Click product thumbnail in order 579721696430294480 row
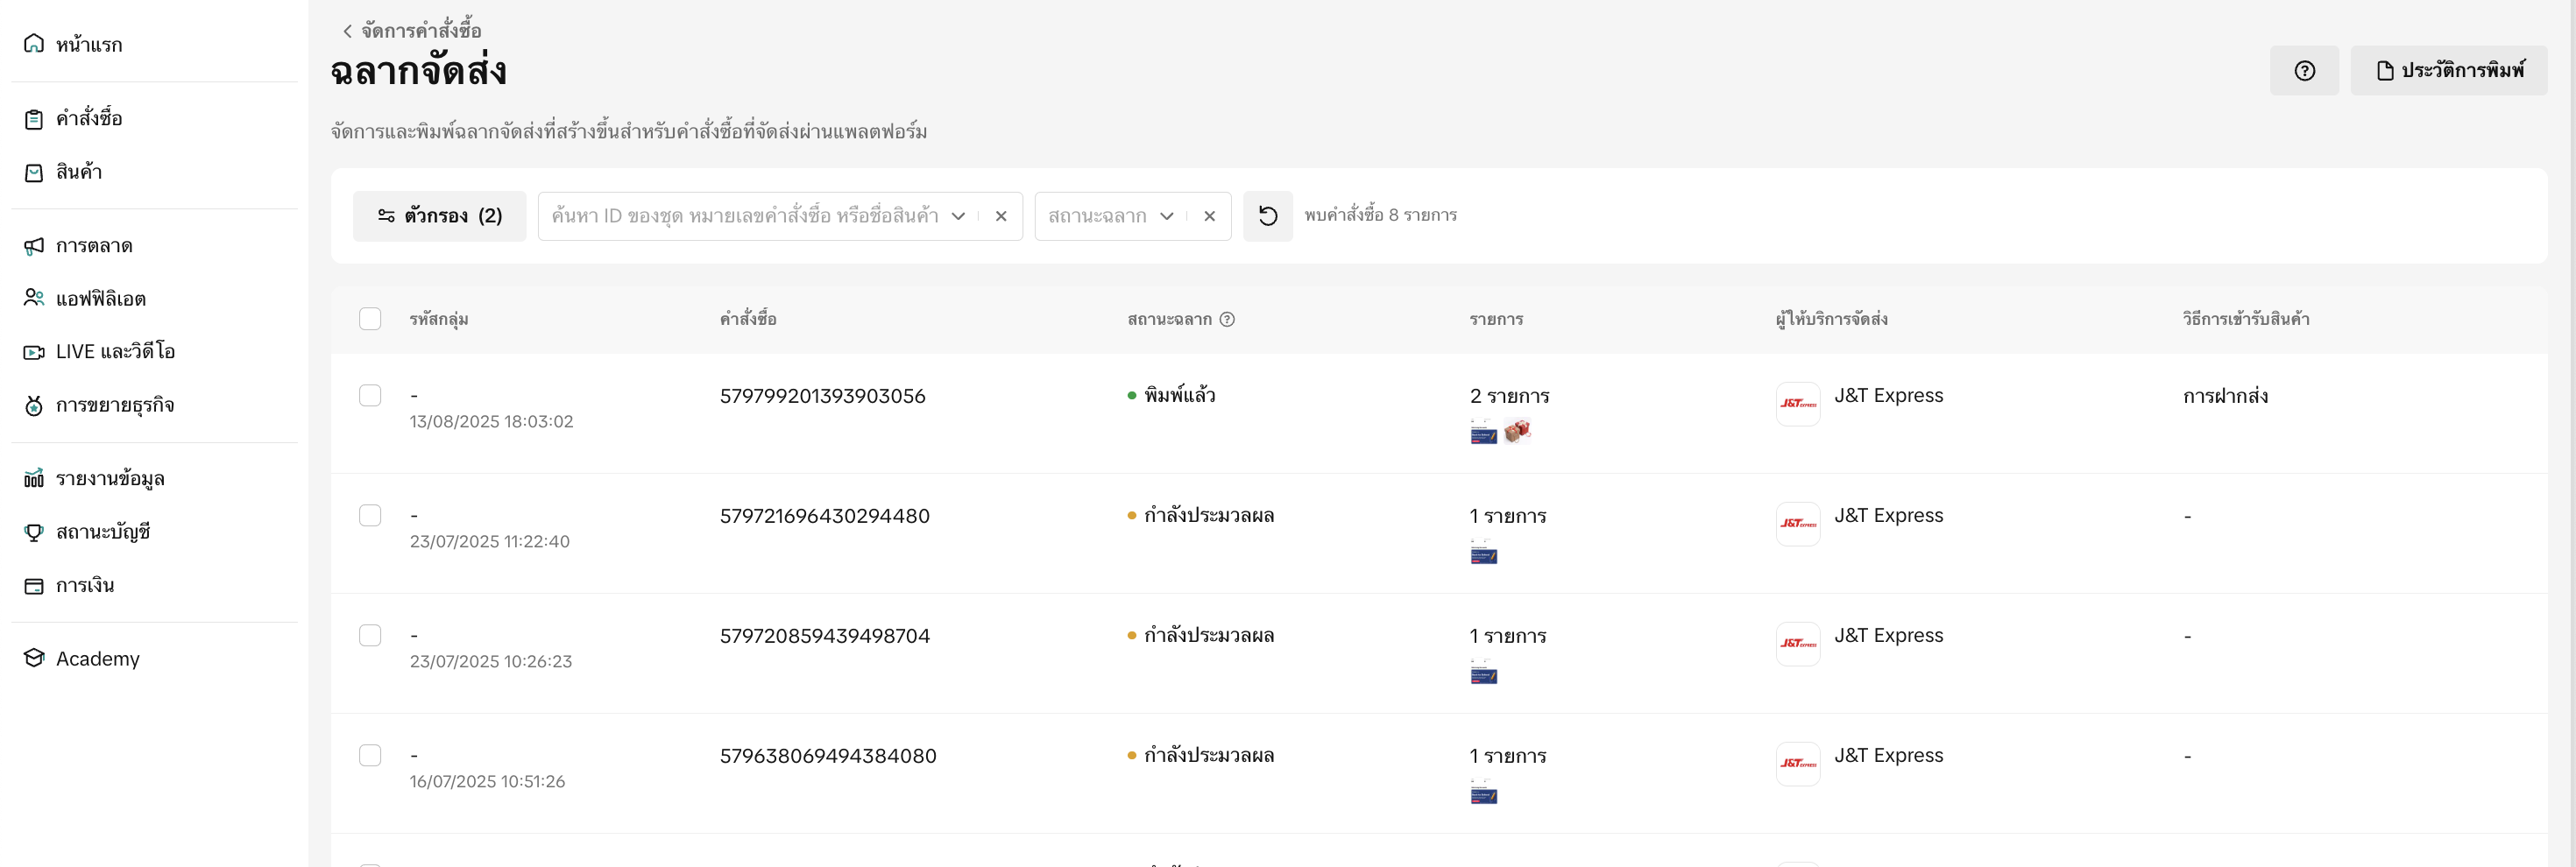2576x867 pixels. [x=1483, y=553]
